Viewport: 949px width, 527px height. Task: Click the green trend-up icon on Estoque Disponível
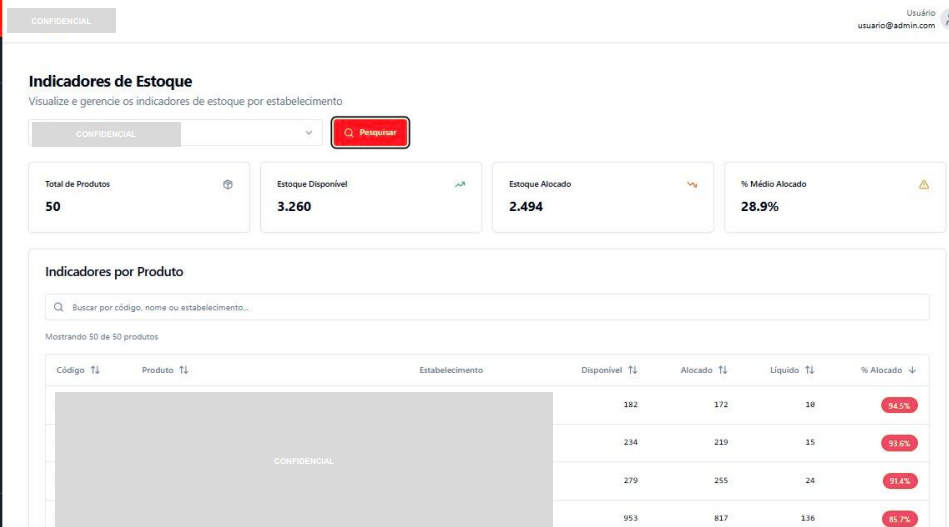click(460, 185)
